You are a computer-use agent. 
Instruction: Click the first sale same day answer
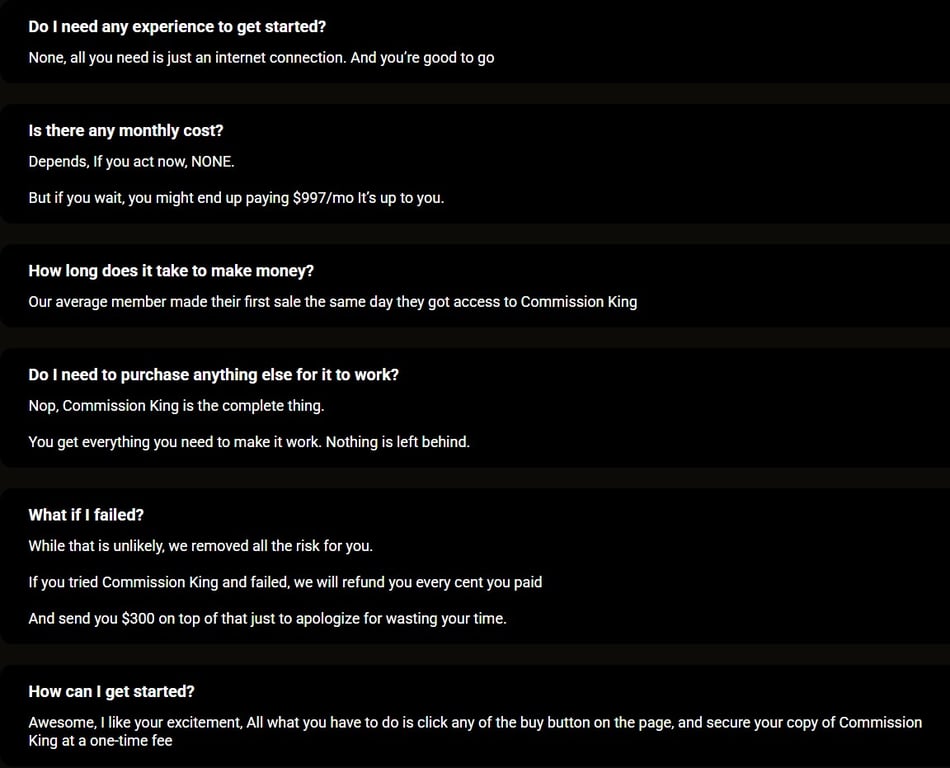pos(333,302)
